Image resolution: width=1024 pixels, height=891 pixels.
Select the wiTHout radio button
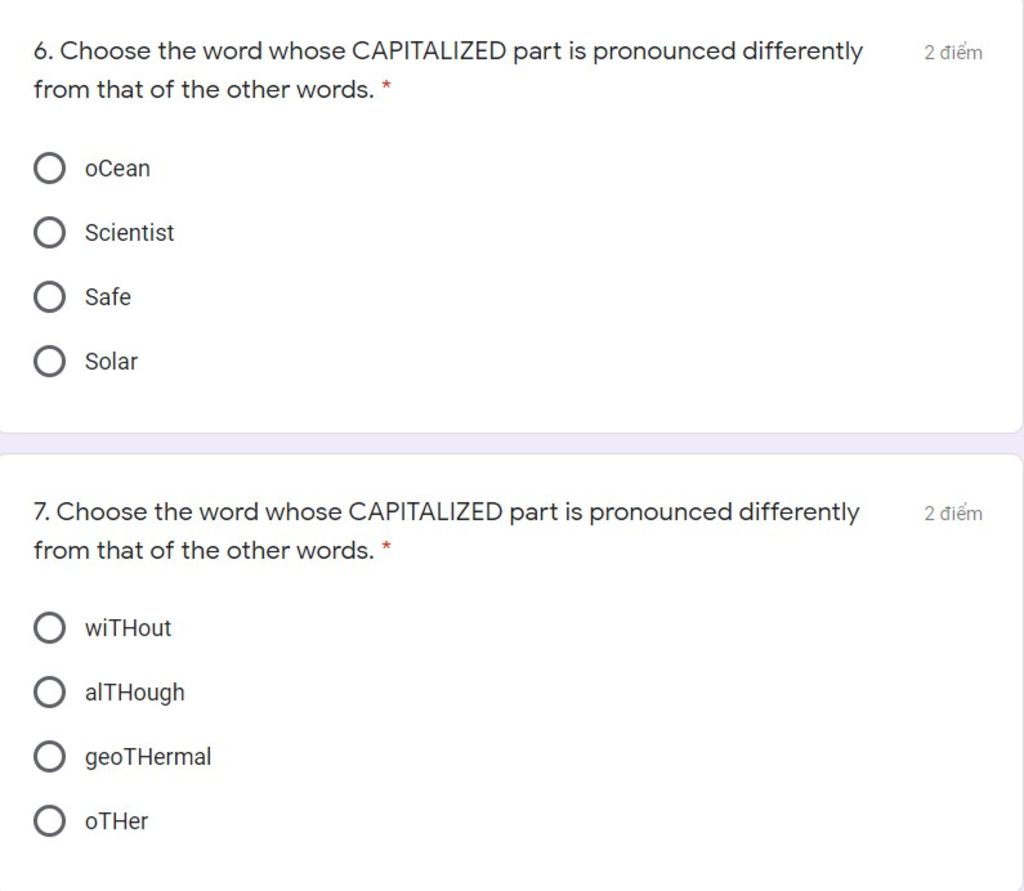49,628
